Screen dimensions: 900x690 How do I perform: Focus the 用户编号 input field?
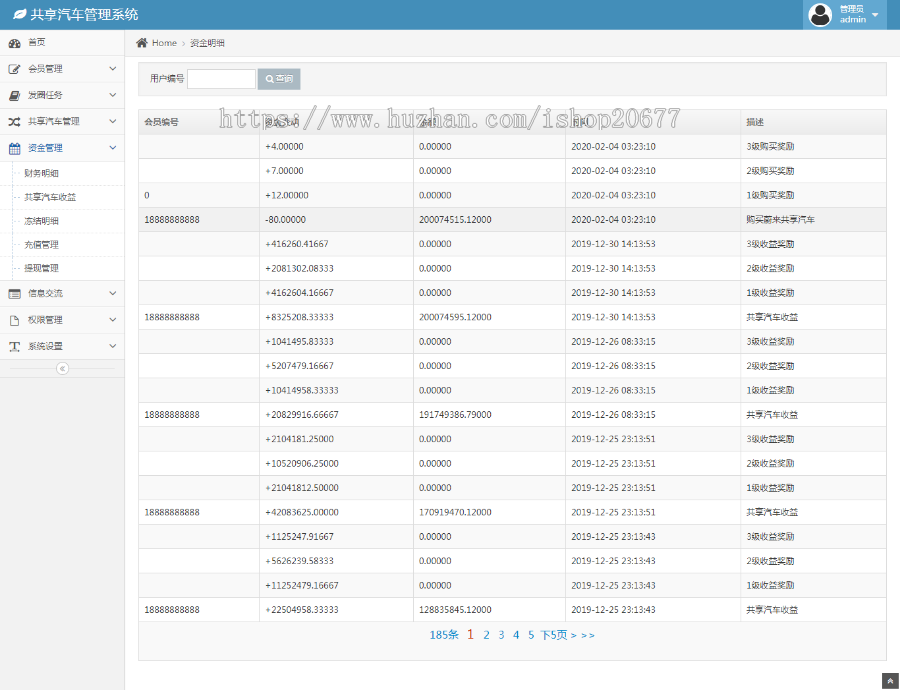pos(221,79)
